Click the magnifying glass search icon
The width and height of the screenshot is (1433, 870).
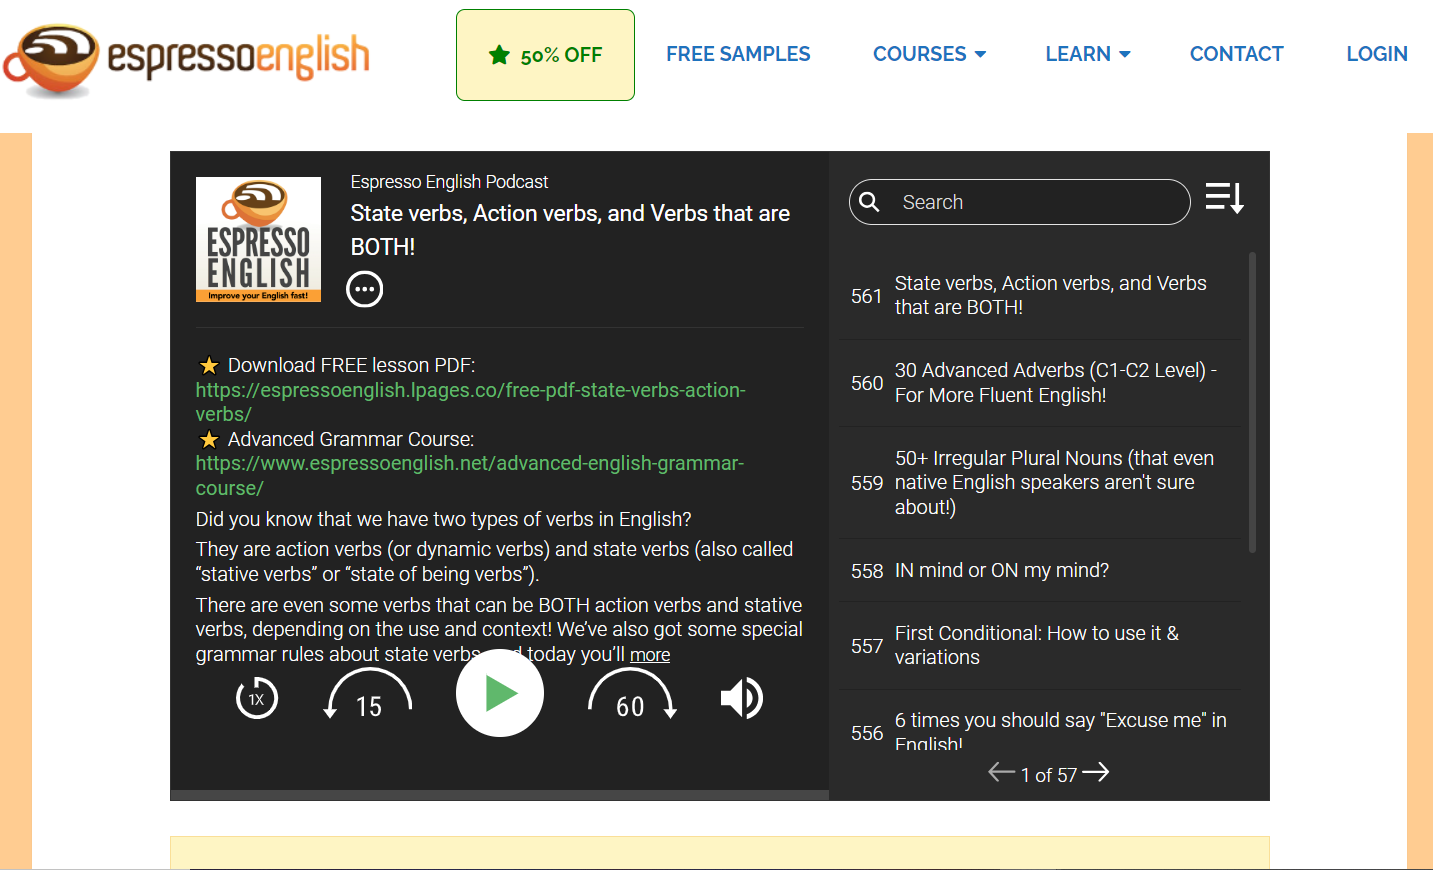(x=870, y=202)
